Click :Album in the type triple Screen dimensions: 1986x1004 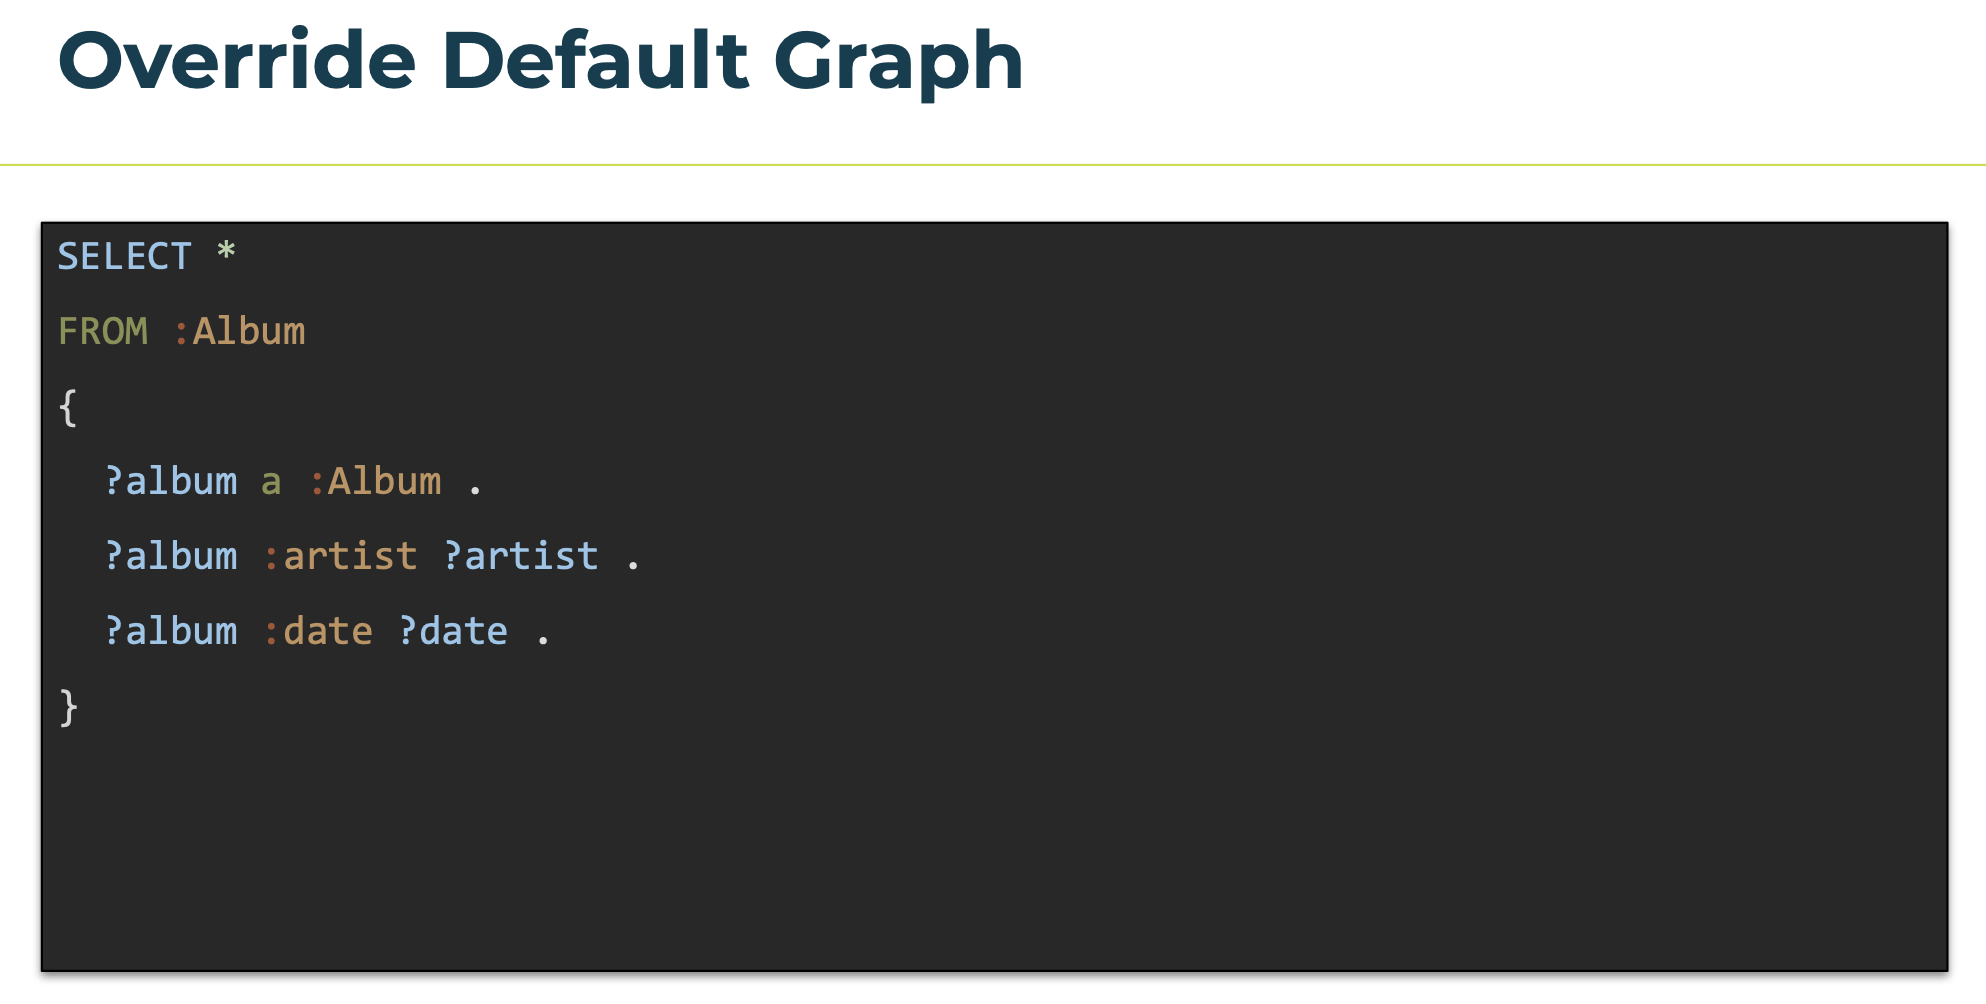point(376,482)
